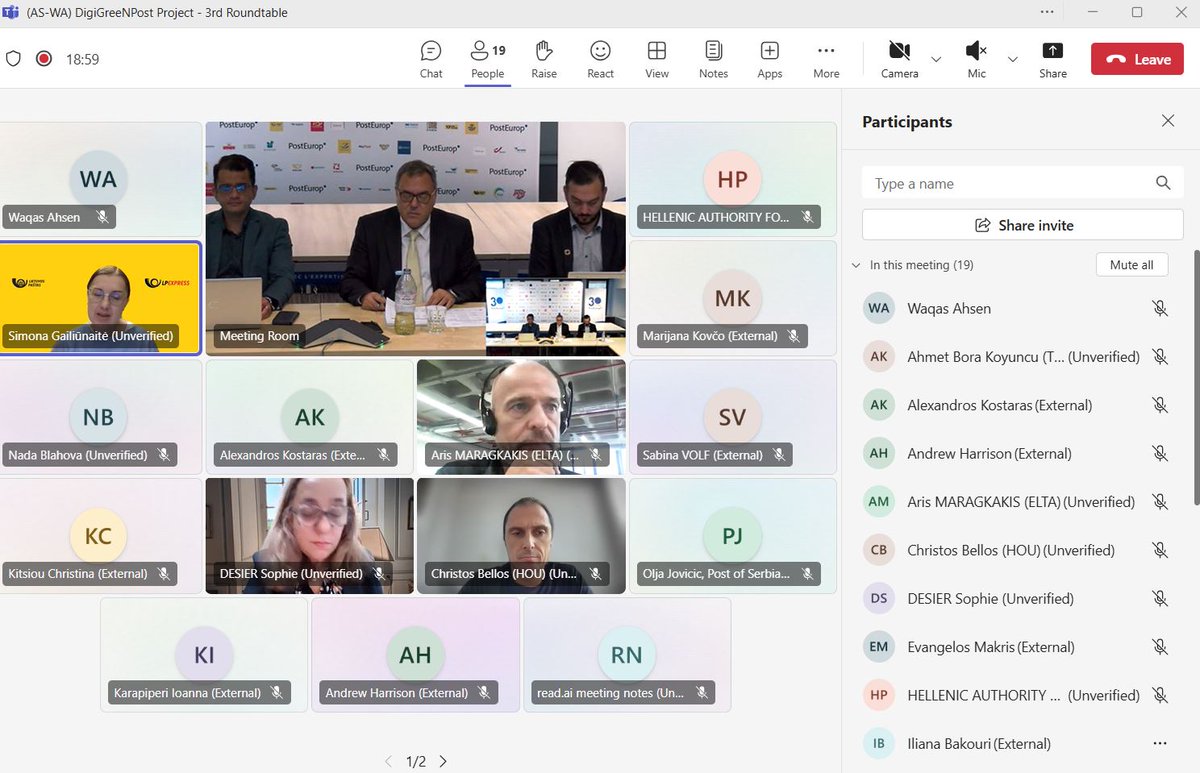Click the search magnifier icon
Viewport: 1200px width, 773px height.
tap(1163, 183)
